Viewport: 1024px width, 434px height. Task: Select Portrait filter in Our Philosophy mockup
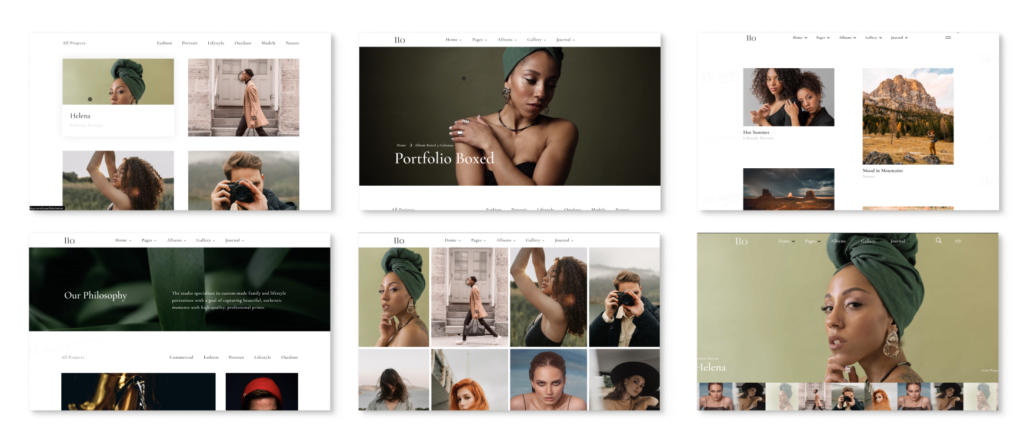236,358
